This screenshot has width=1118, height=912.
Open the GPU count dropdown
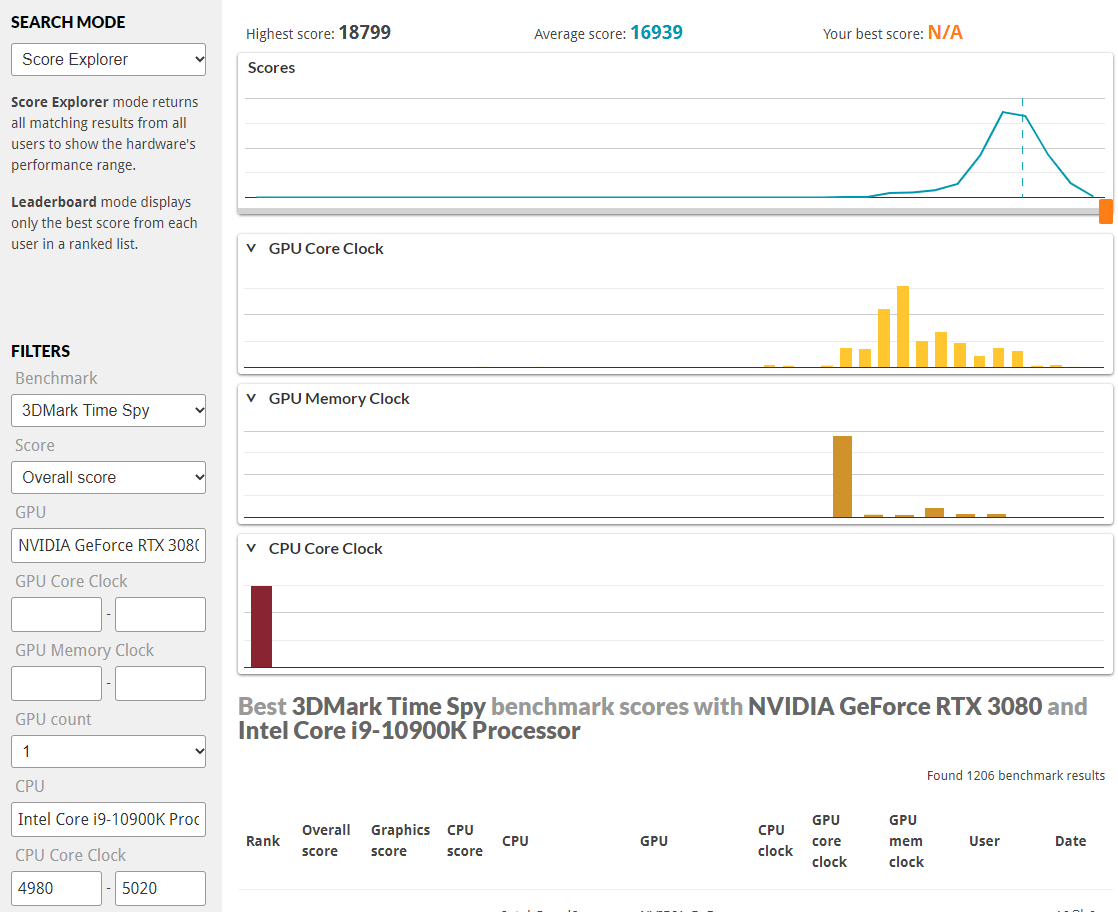tap(108, 751)
